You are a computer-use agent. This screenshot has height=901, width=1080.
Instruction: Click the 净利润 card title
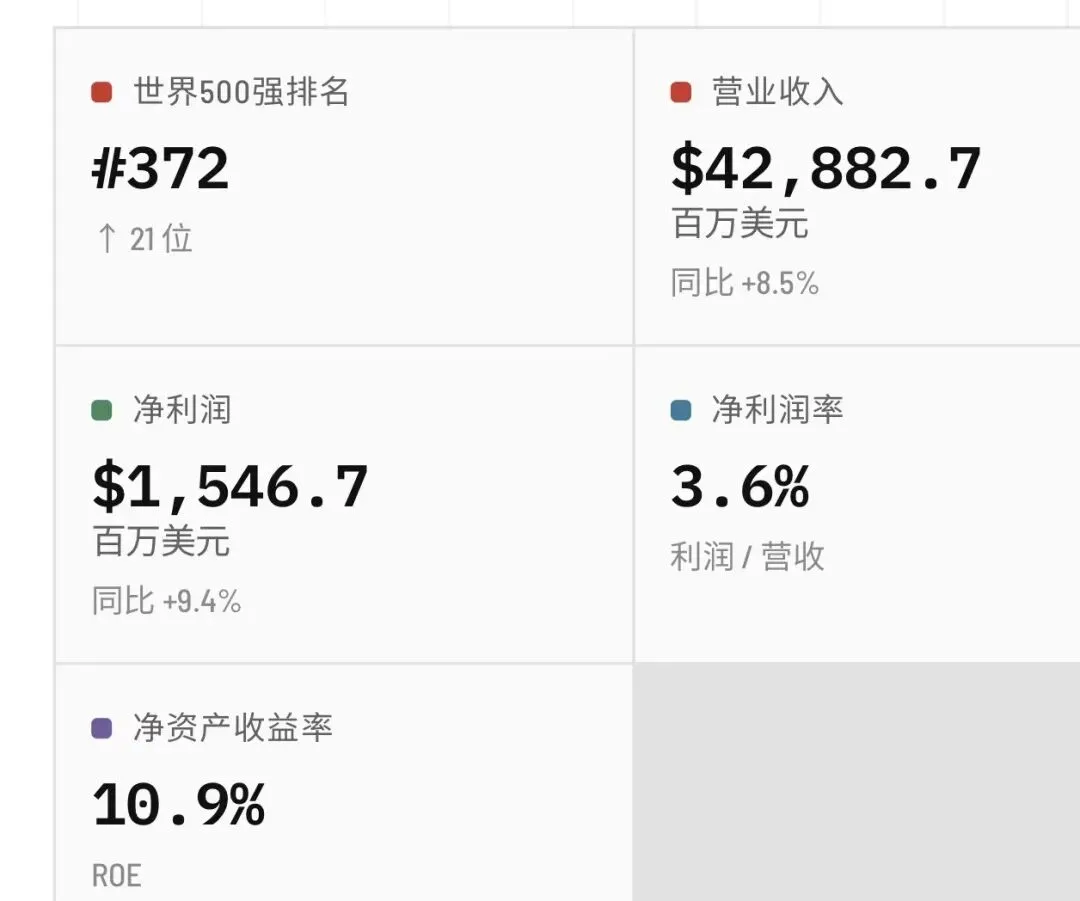click(183, 411)
